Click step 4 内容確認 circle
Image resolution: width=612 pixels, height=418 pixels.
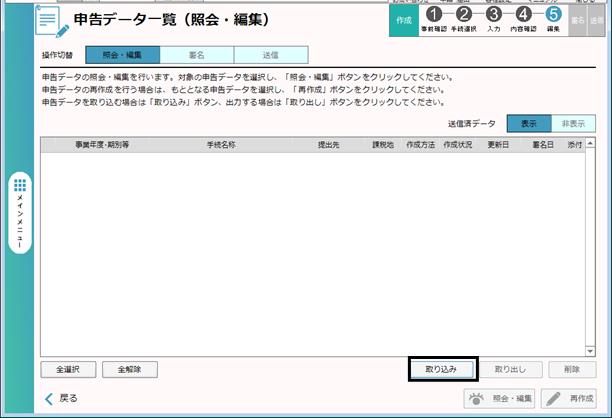[523, 14]
